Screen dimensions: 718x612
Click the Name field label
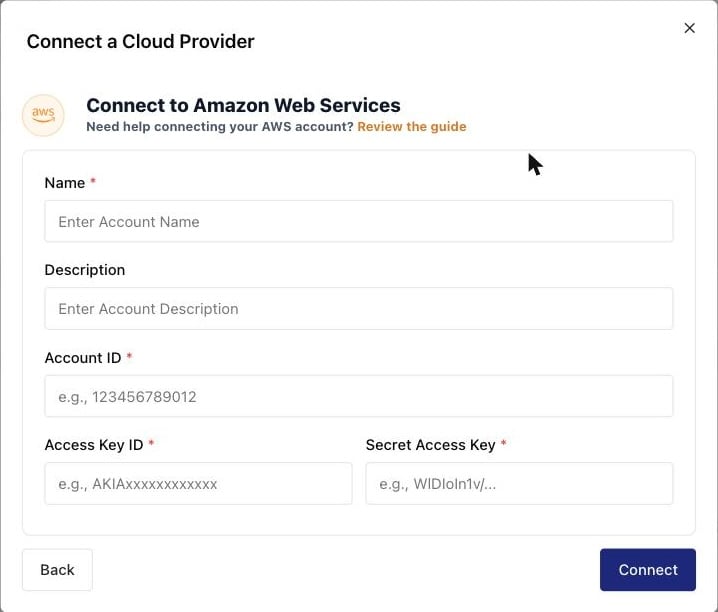65,183
